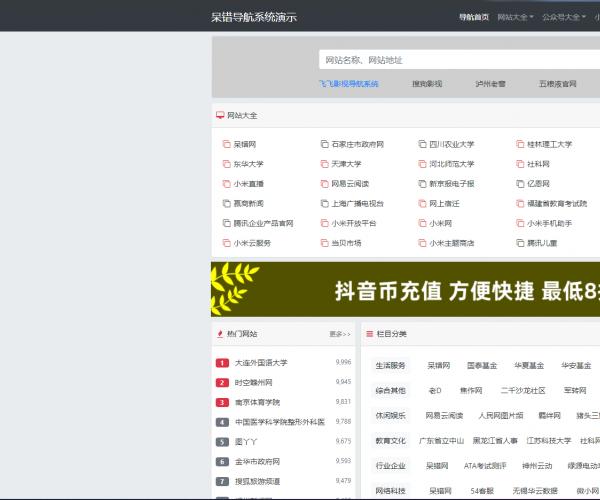The image size is (600, 500).
Task: Click the icon next to 腾讯儿童
Action: 520,243
